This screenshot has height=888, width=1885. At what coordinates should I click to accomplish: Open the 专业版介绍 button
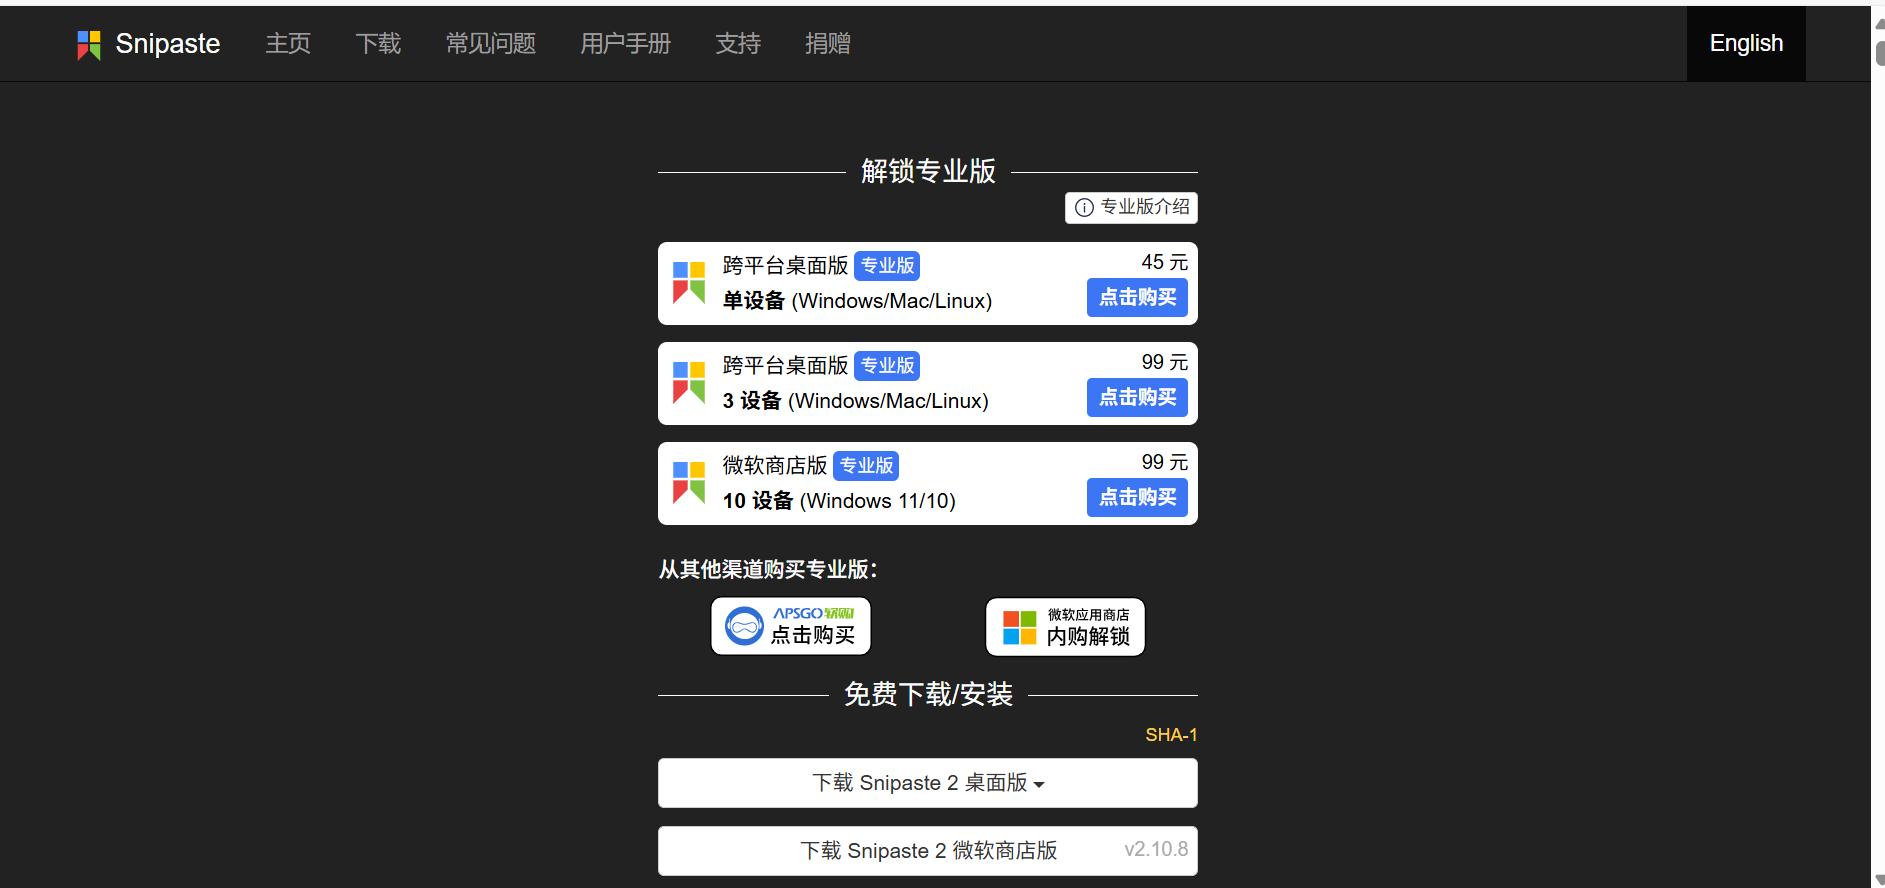[1131, 208]
